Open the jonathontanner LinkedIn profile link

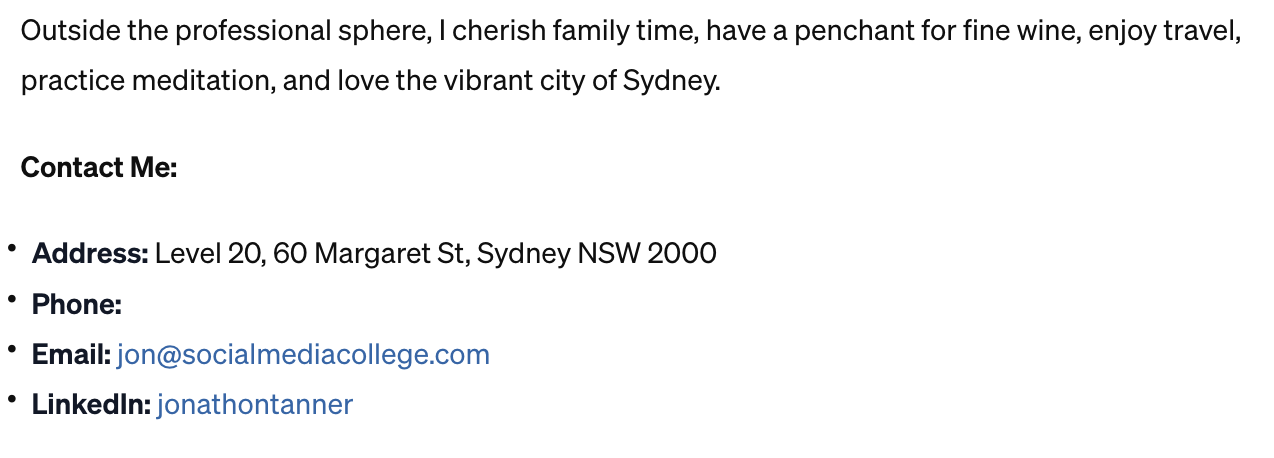(255, 404)
